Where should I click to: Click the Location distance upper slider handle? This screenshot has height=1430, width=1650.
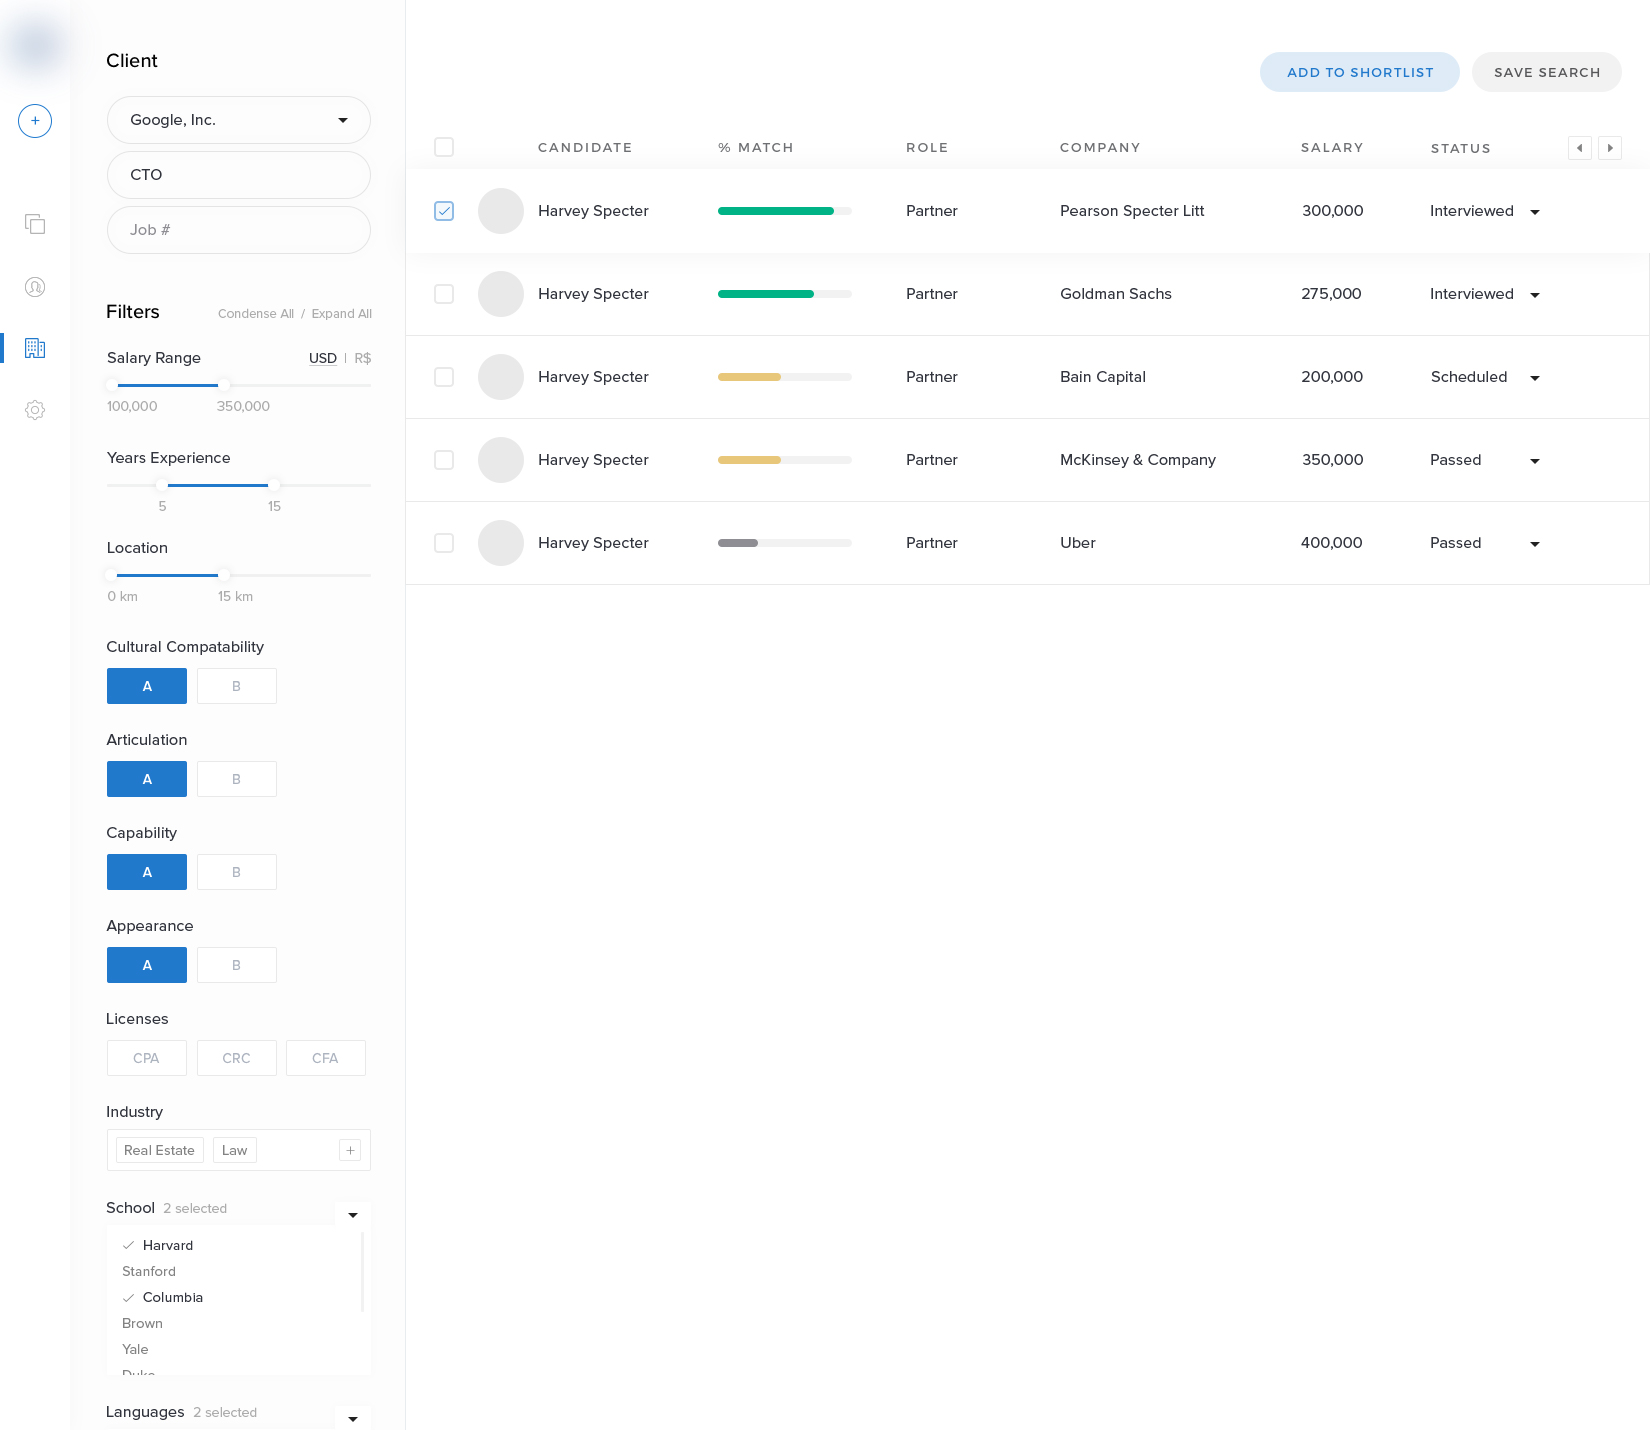[224, 575]
